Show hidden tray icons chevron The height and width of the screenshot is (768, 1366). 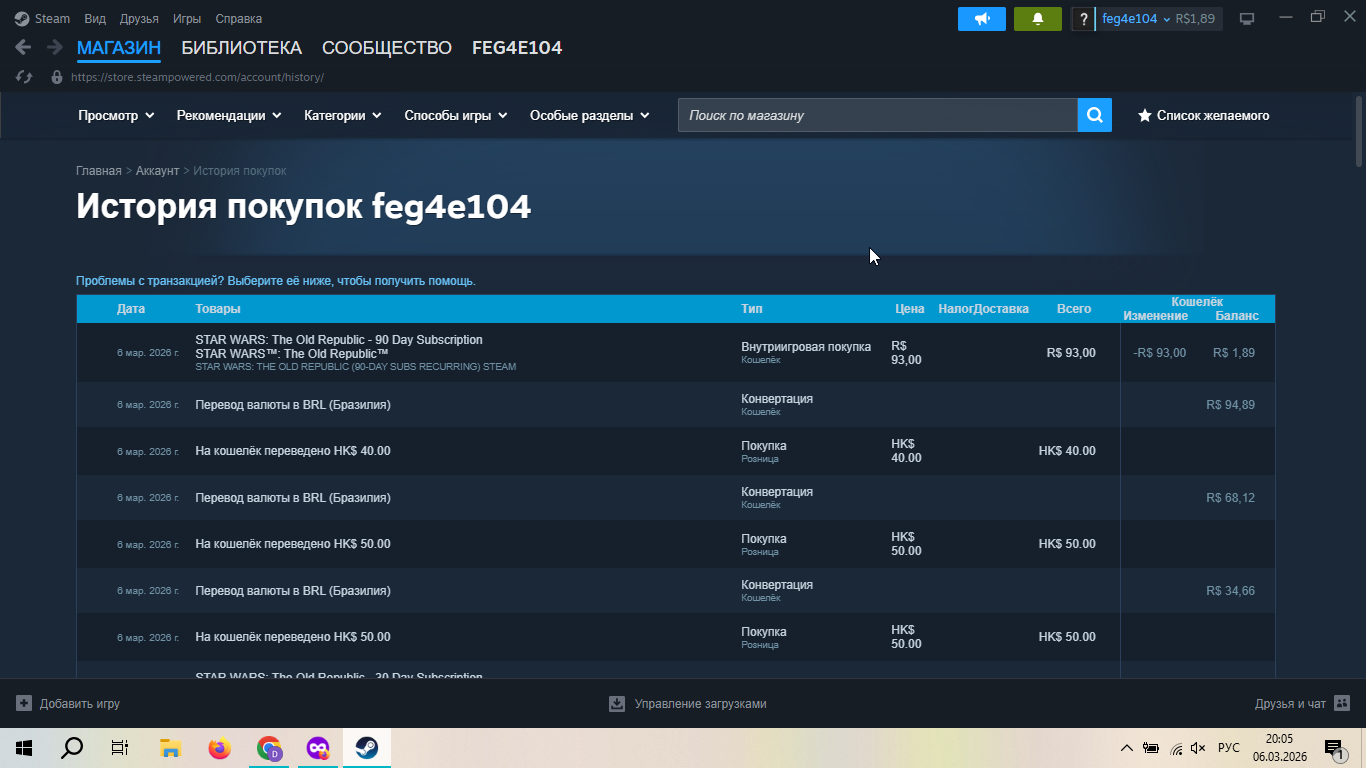[1126, 748]
